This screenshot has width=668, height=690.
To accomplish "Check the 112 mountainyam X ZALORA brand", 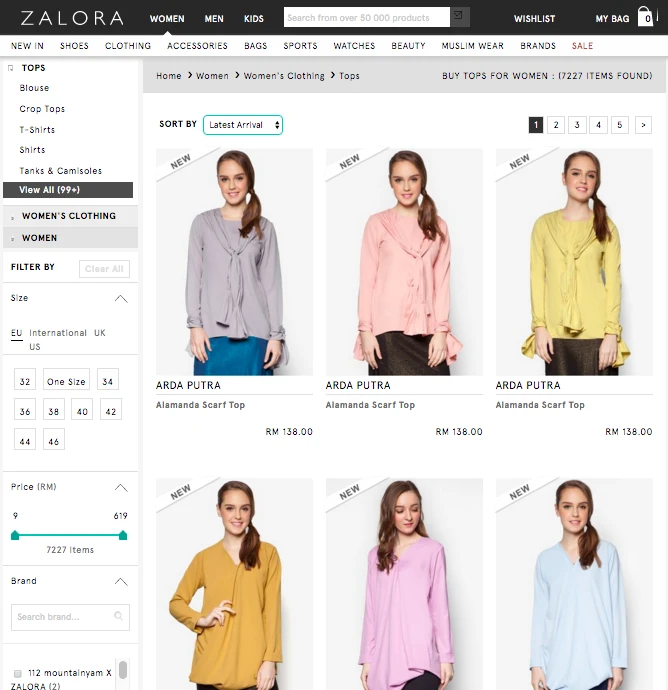I will pos(18,673).
